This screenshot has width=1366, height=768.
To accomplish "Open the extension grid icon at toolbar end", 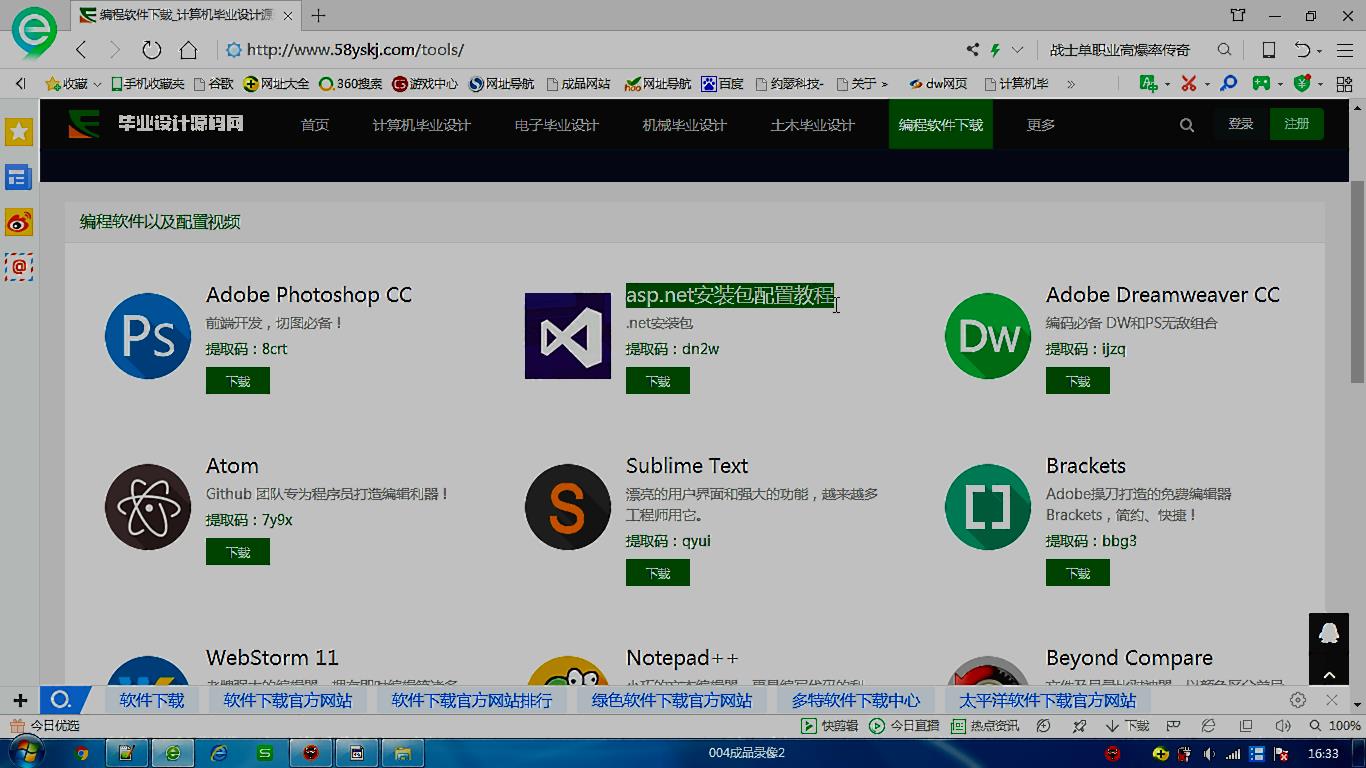I will pyautogui.click(x=1344, y=84).
